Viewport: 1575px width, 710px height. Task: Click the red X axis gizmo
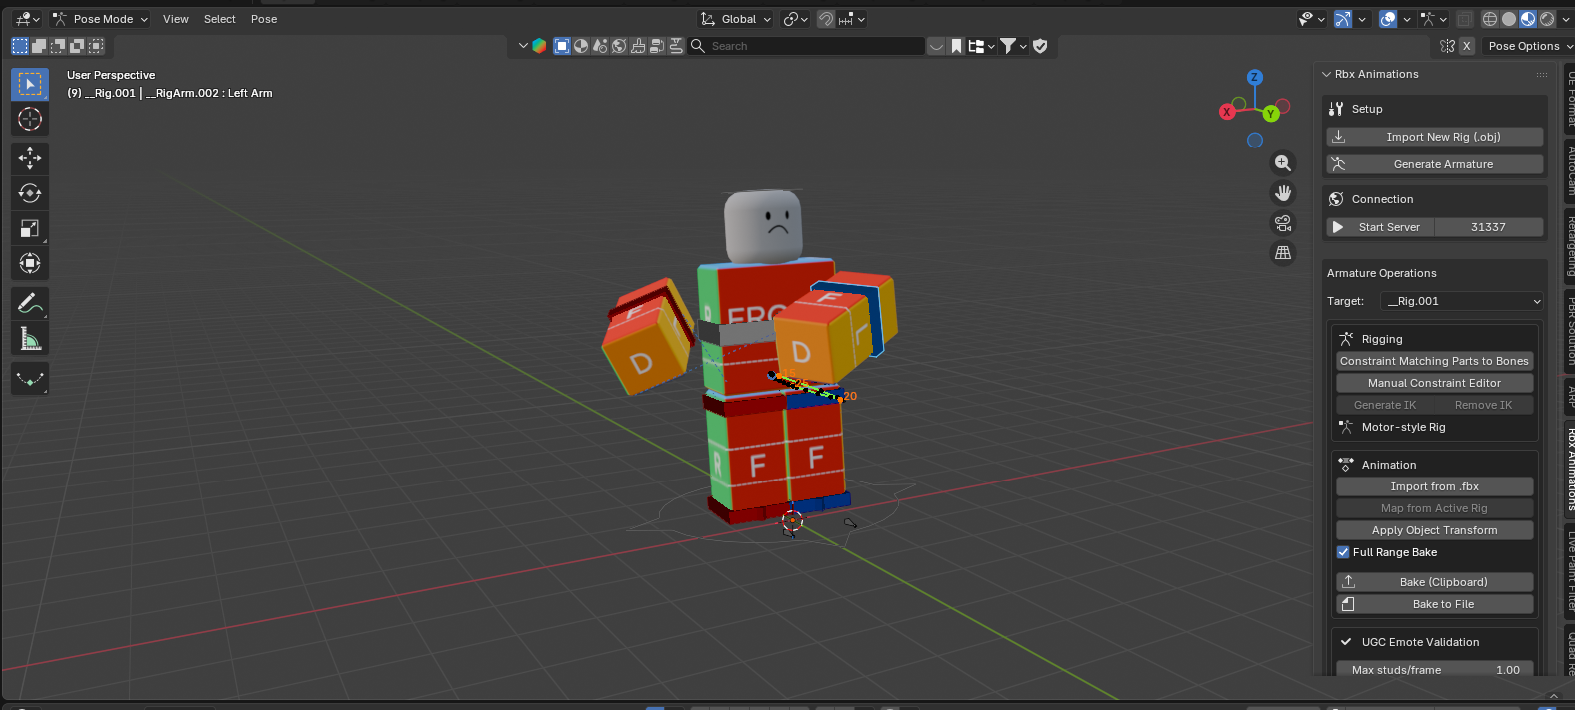click(x=1227, y=112)
